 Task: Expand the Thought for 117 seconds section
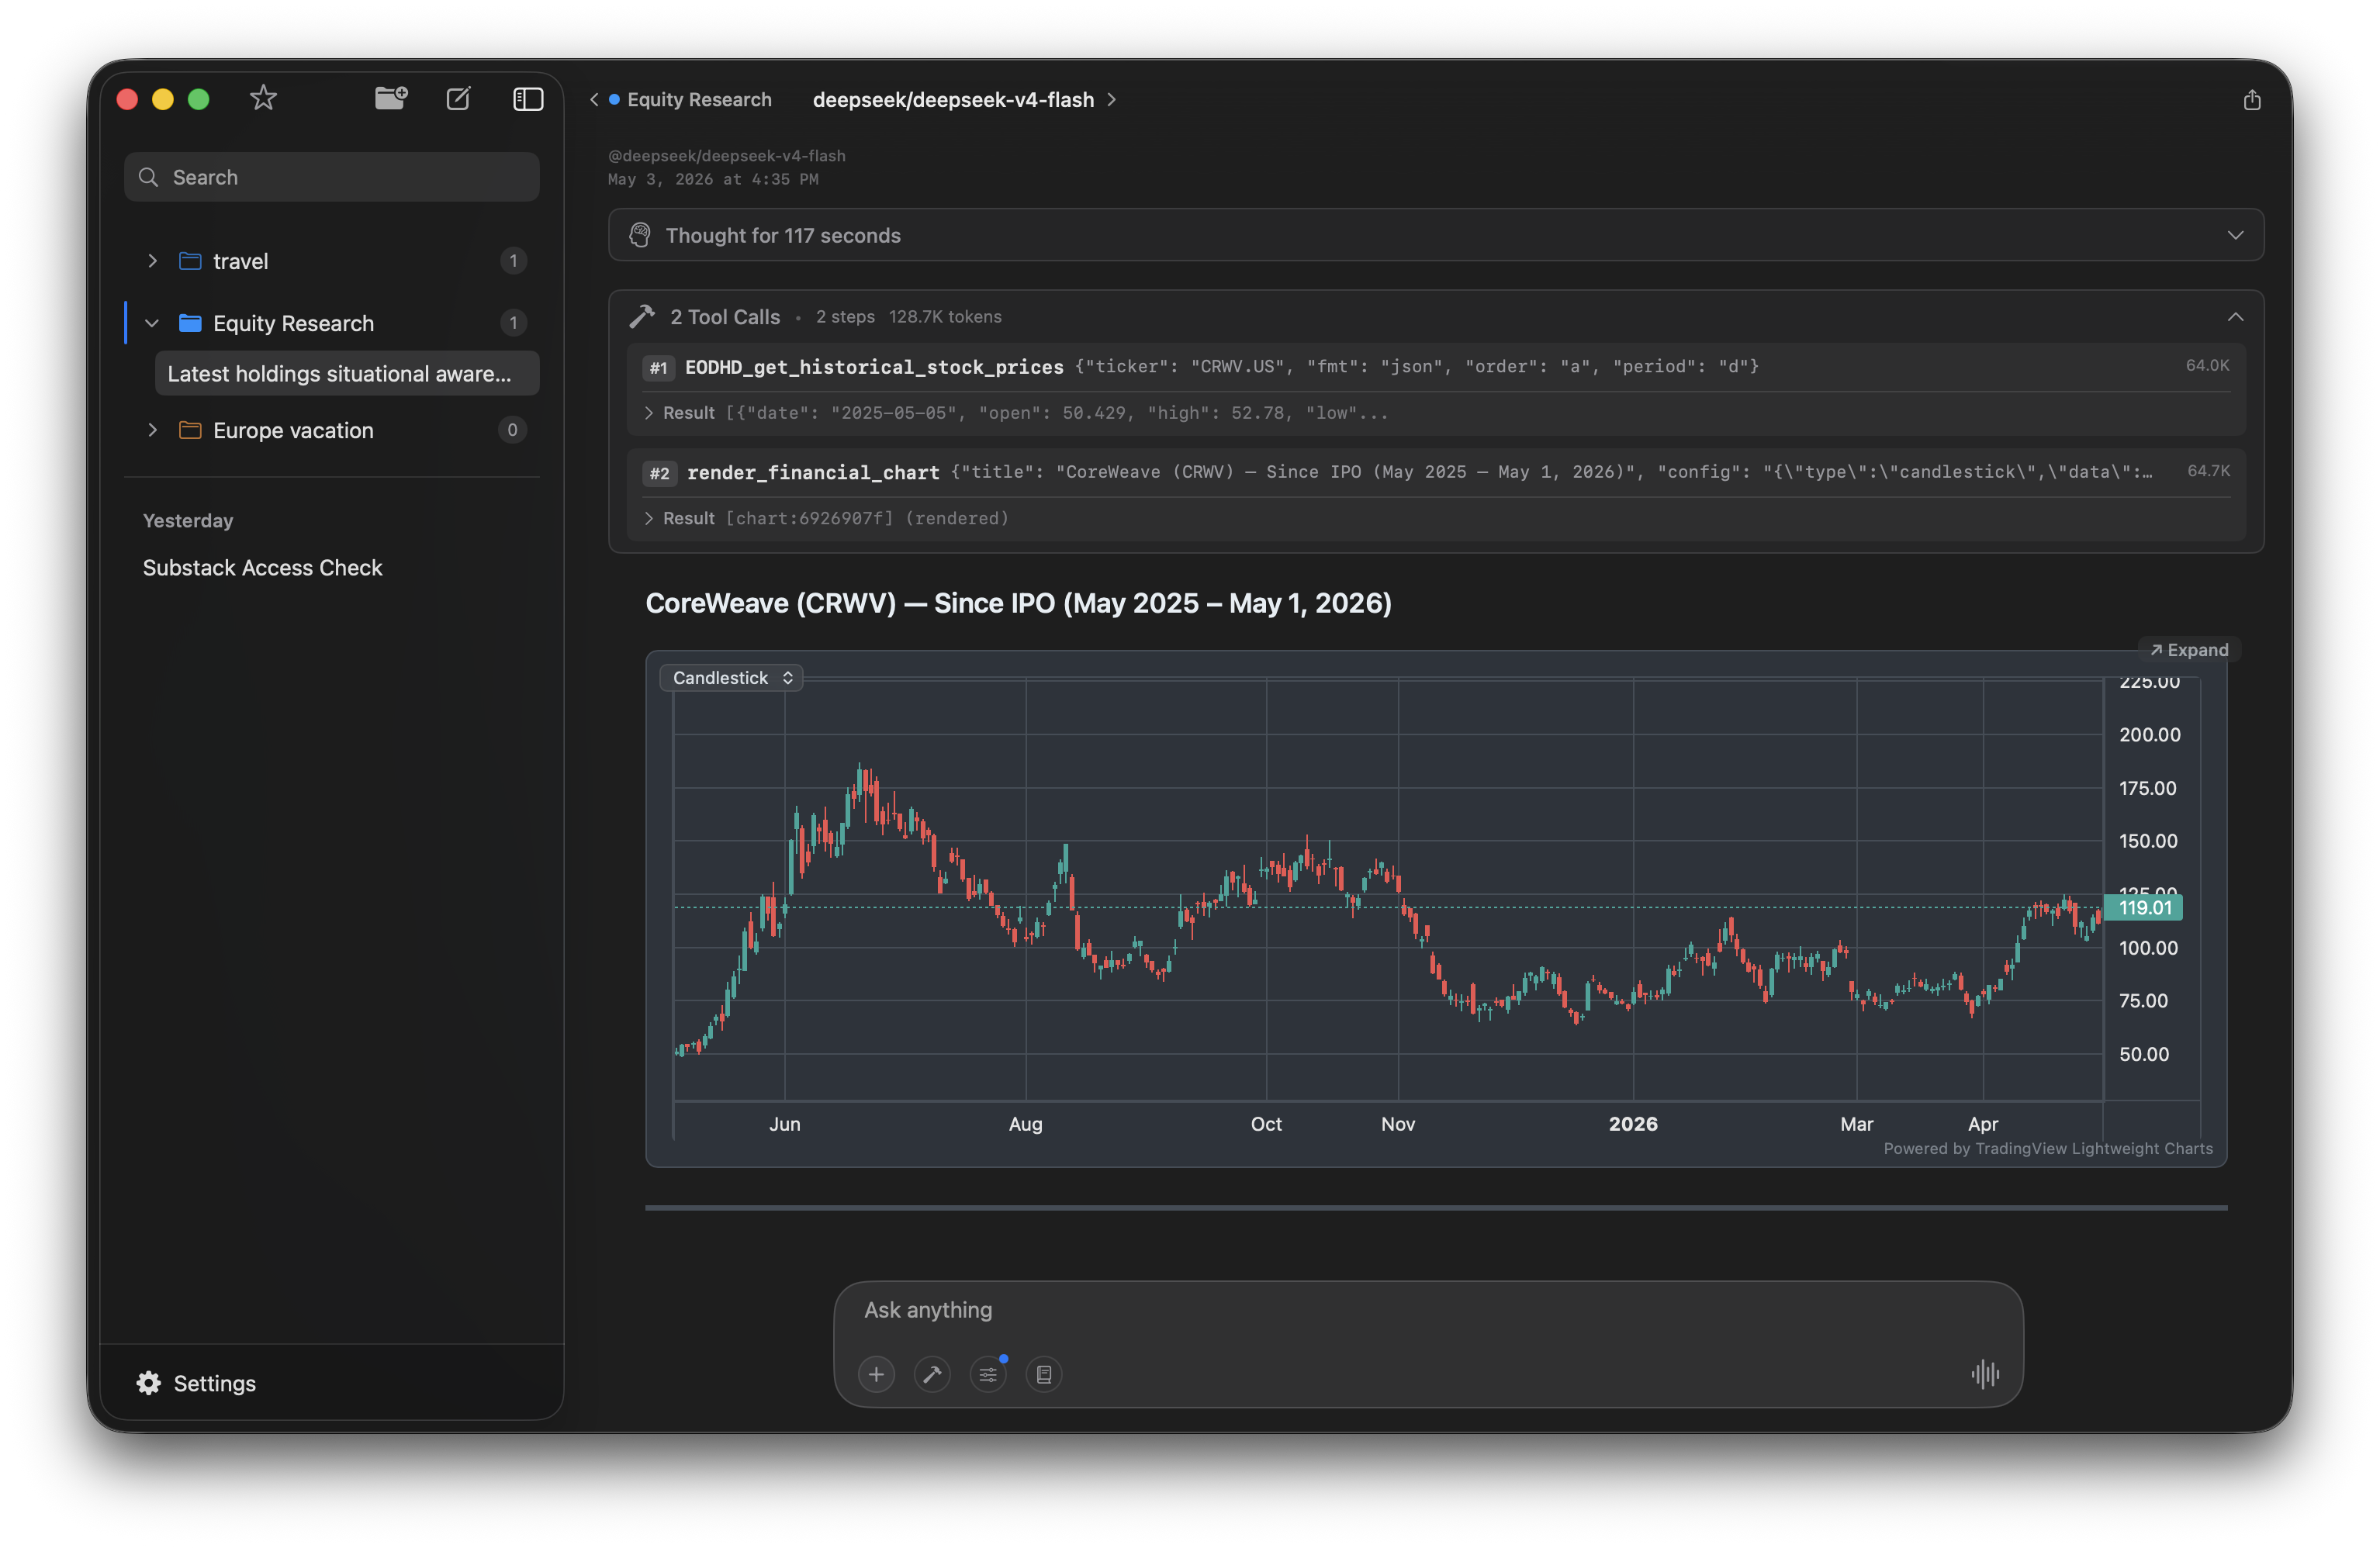pyautogui.click(x=1436, y=235)
